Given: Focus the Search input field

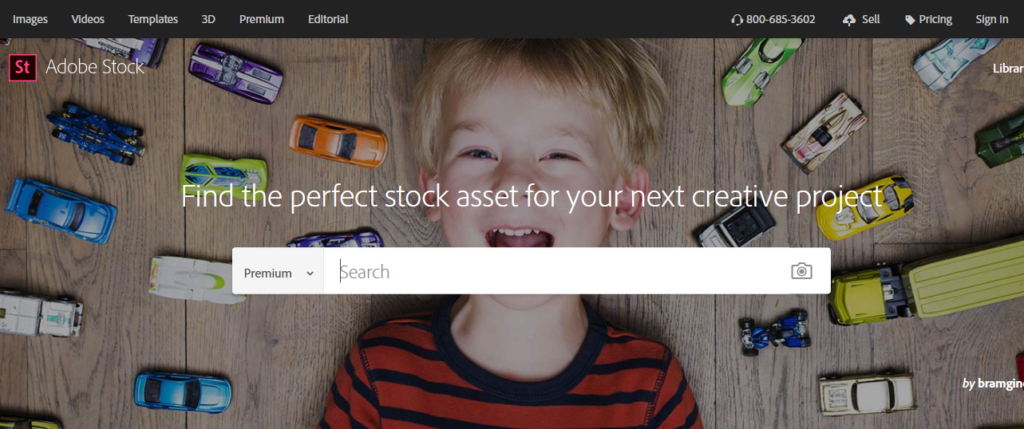Looking at the screenshot, I should [555, 272].
